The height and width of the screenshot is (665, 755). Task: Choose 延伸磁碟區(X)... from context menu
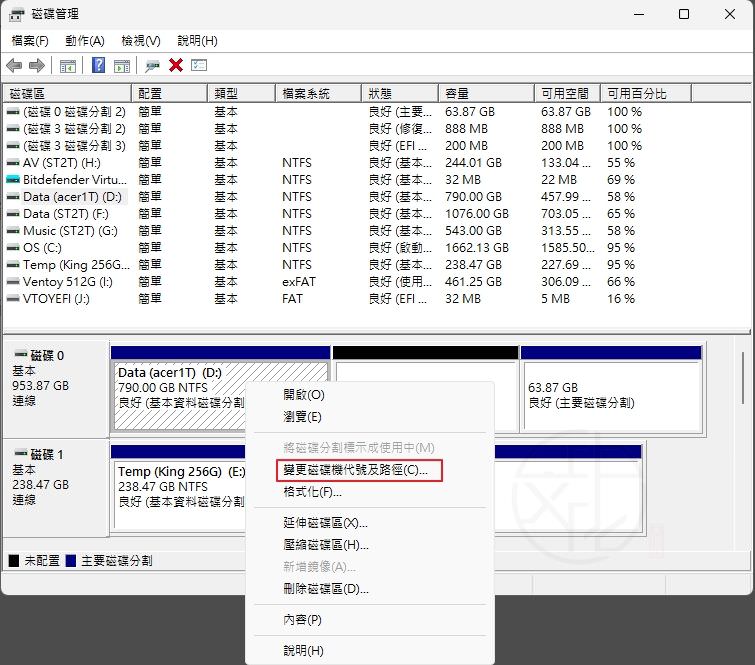(x=325, y=523)
